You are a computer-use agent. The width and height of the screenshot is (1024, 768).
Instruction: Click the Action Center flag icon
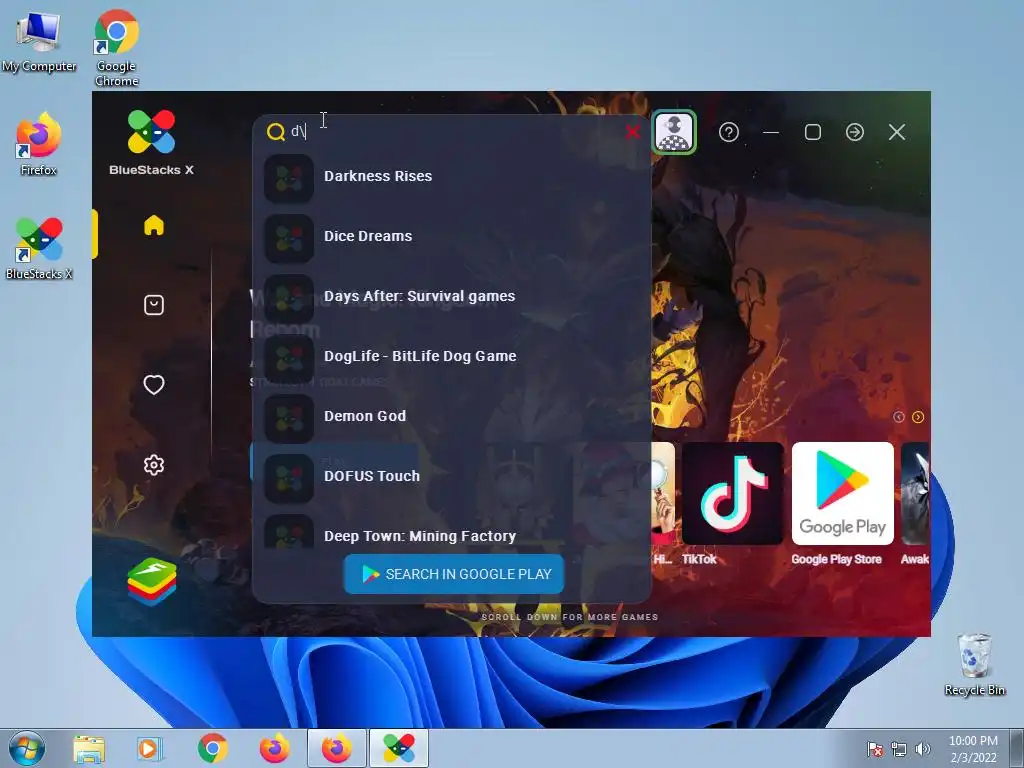pos(874,749)
